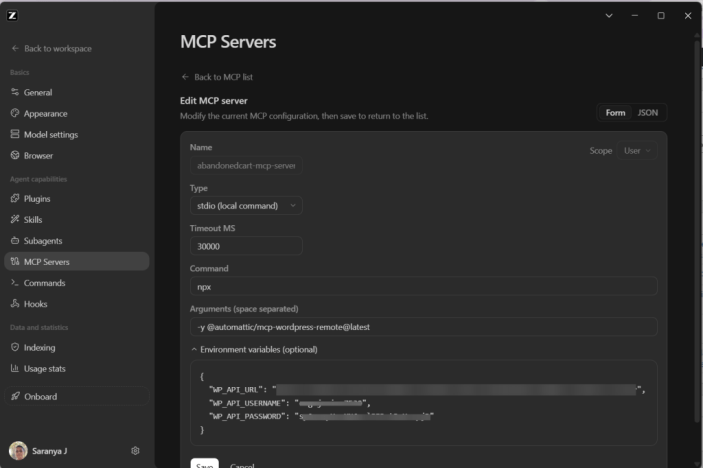The width and height of the screenshot is (703, 468).
Task: Click the MCP Servers sidebar icon
Action: point(15,261)
